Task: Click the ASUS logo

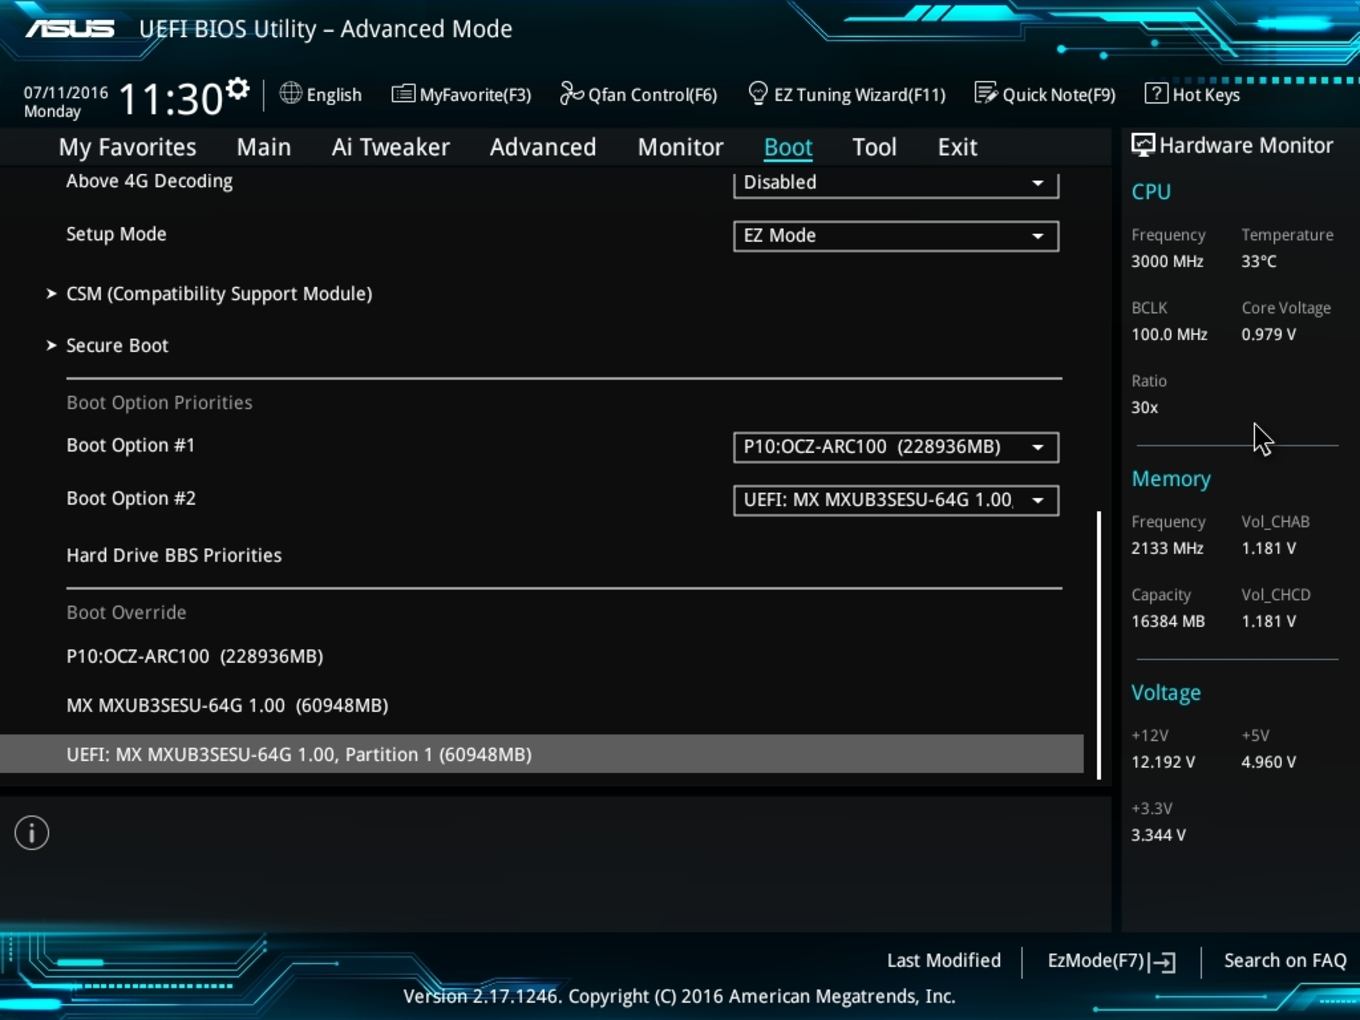Action: point(70,28)
